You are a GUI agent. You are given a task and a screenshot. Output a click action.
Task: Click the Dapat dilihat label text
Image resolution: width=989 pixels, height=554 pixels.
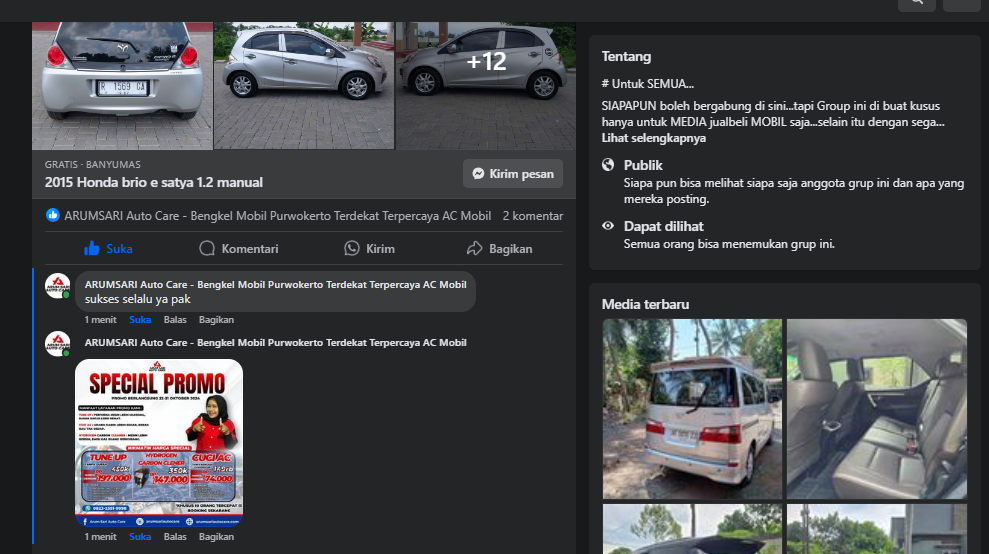point(664,227)
